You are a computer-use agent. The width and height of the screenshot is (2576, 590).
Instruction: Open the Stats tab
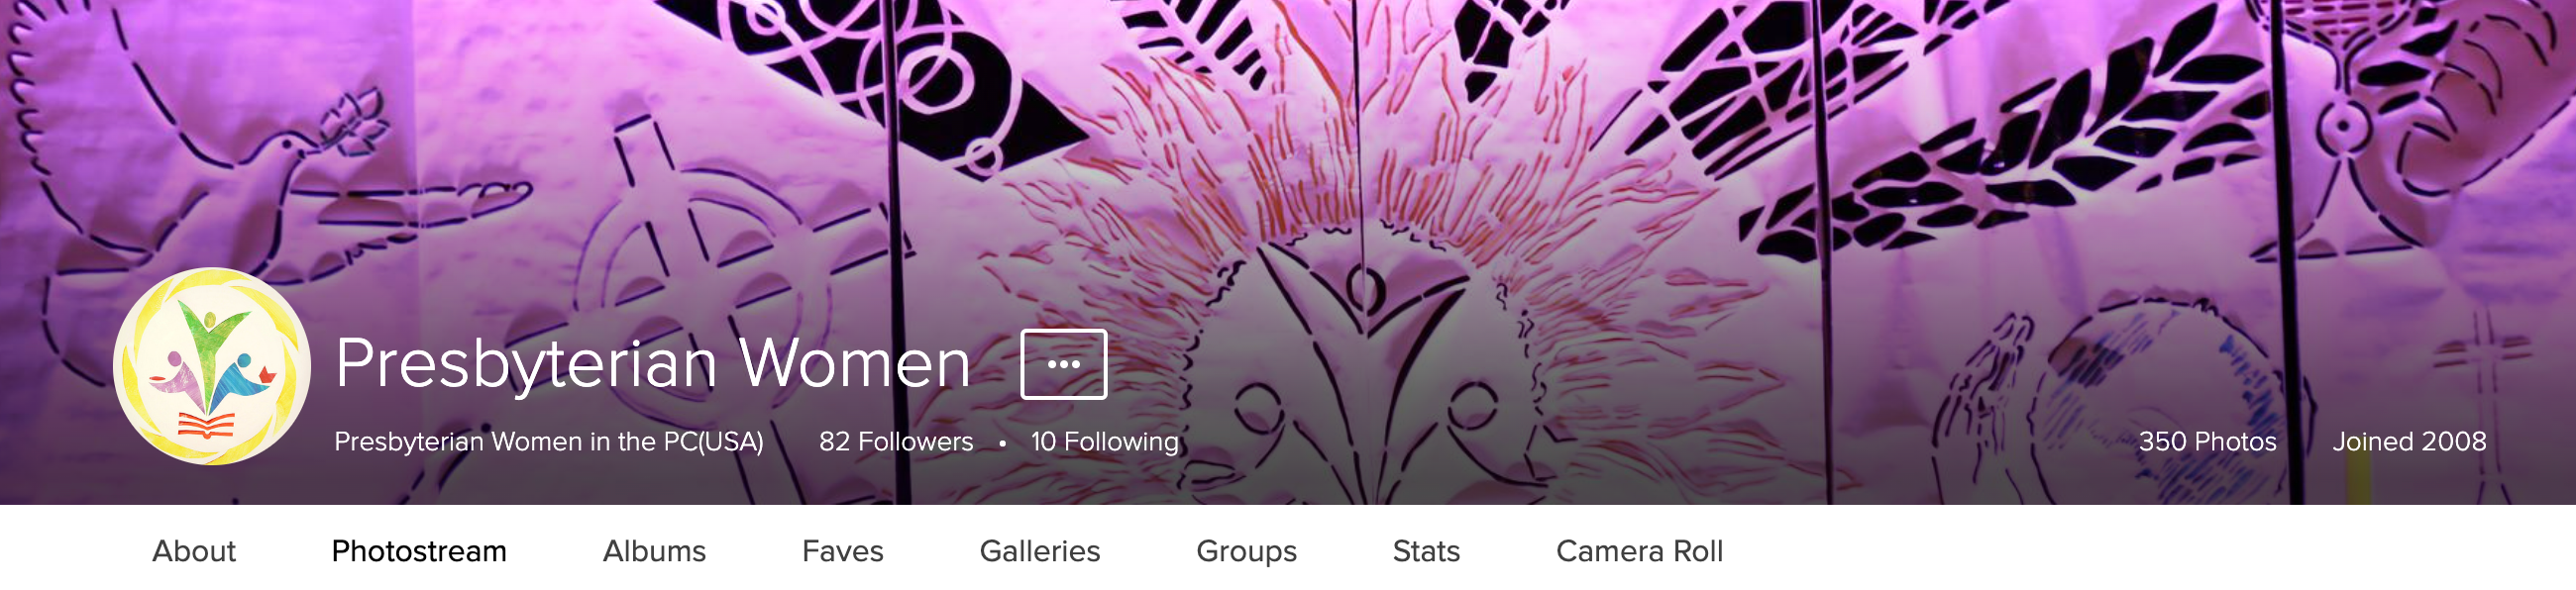pyautogui.click(x=1426, y=551)
